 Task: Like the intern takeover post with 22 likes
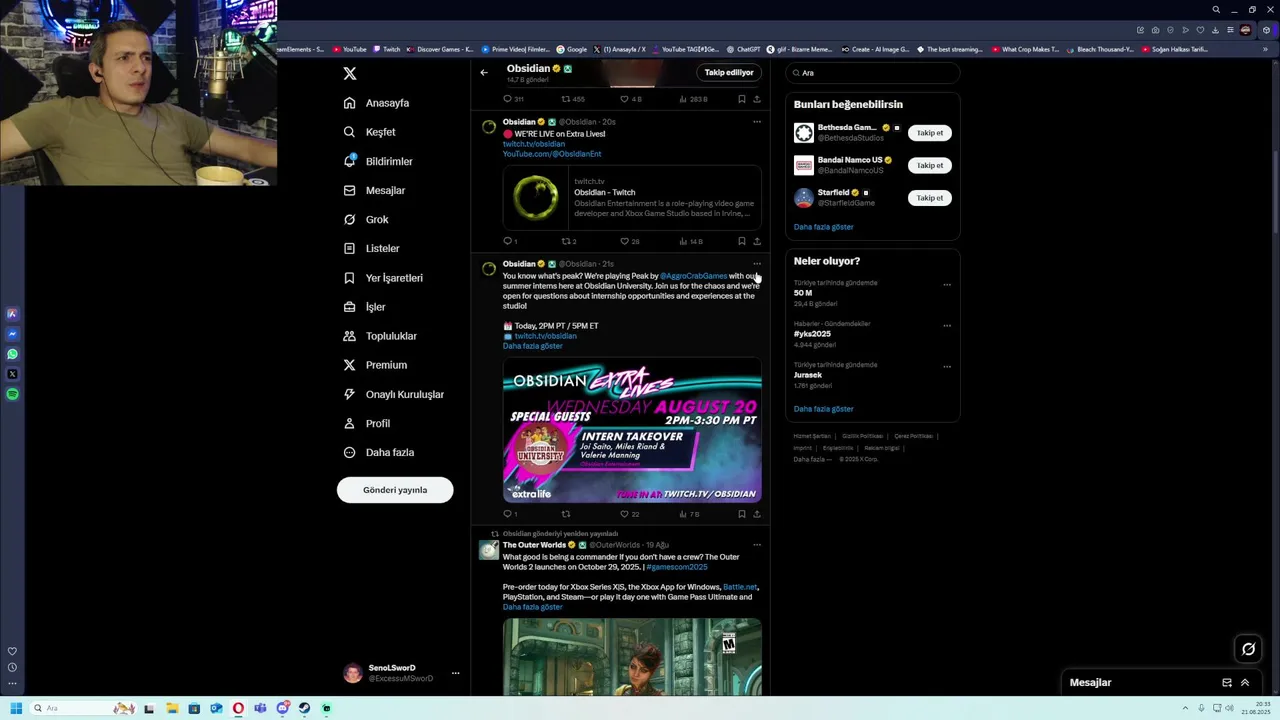tap(629, 514)
